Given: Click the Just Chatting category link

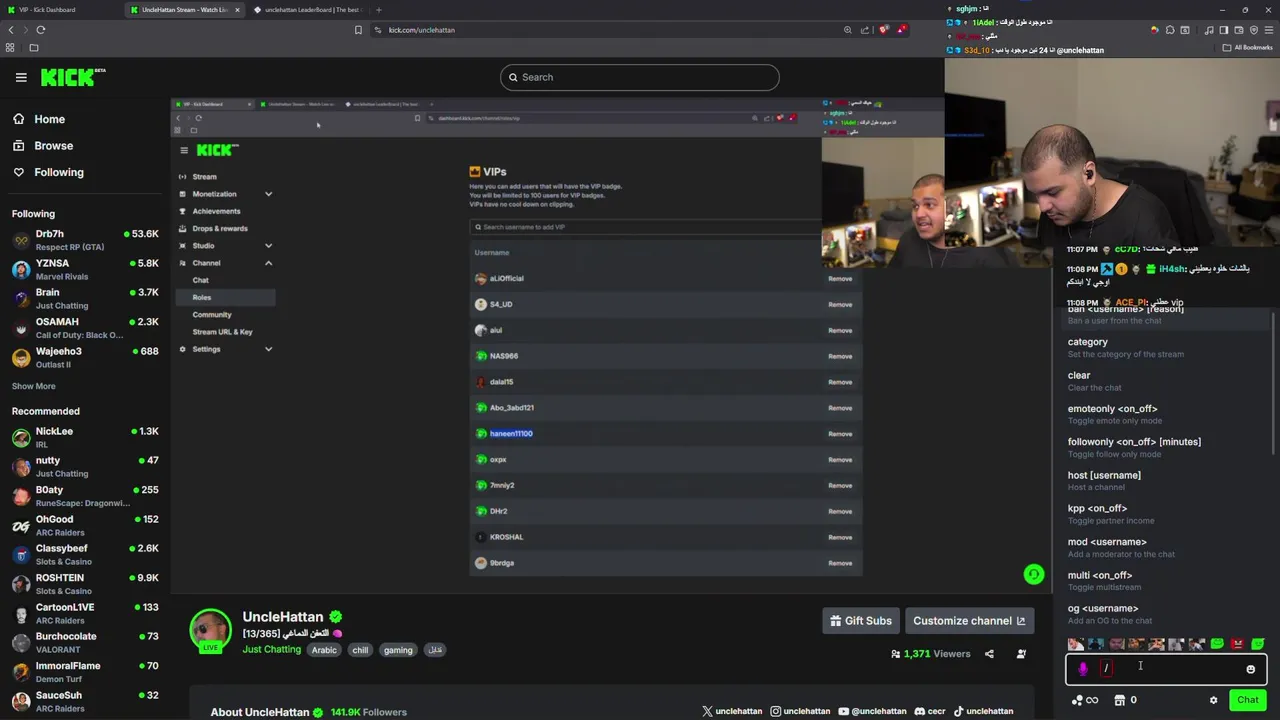Looking at the screenshot, I should tap(271, 650).
